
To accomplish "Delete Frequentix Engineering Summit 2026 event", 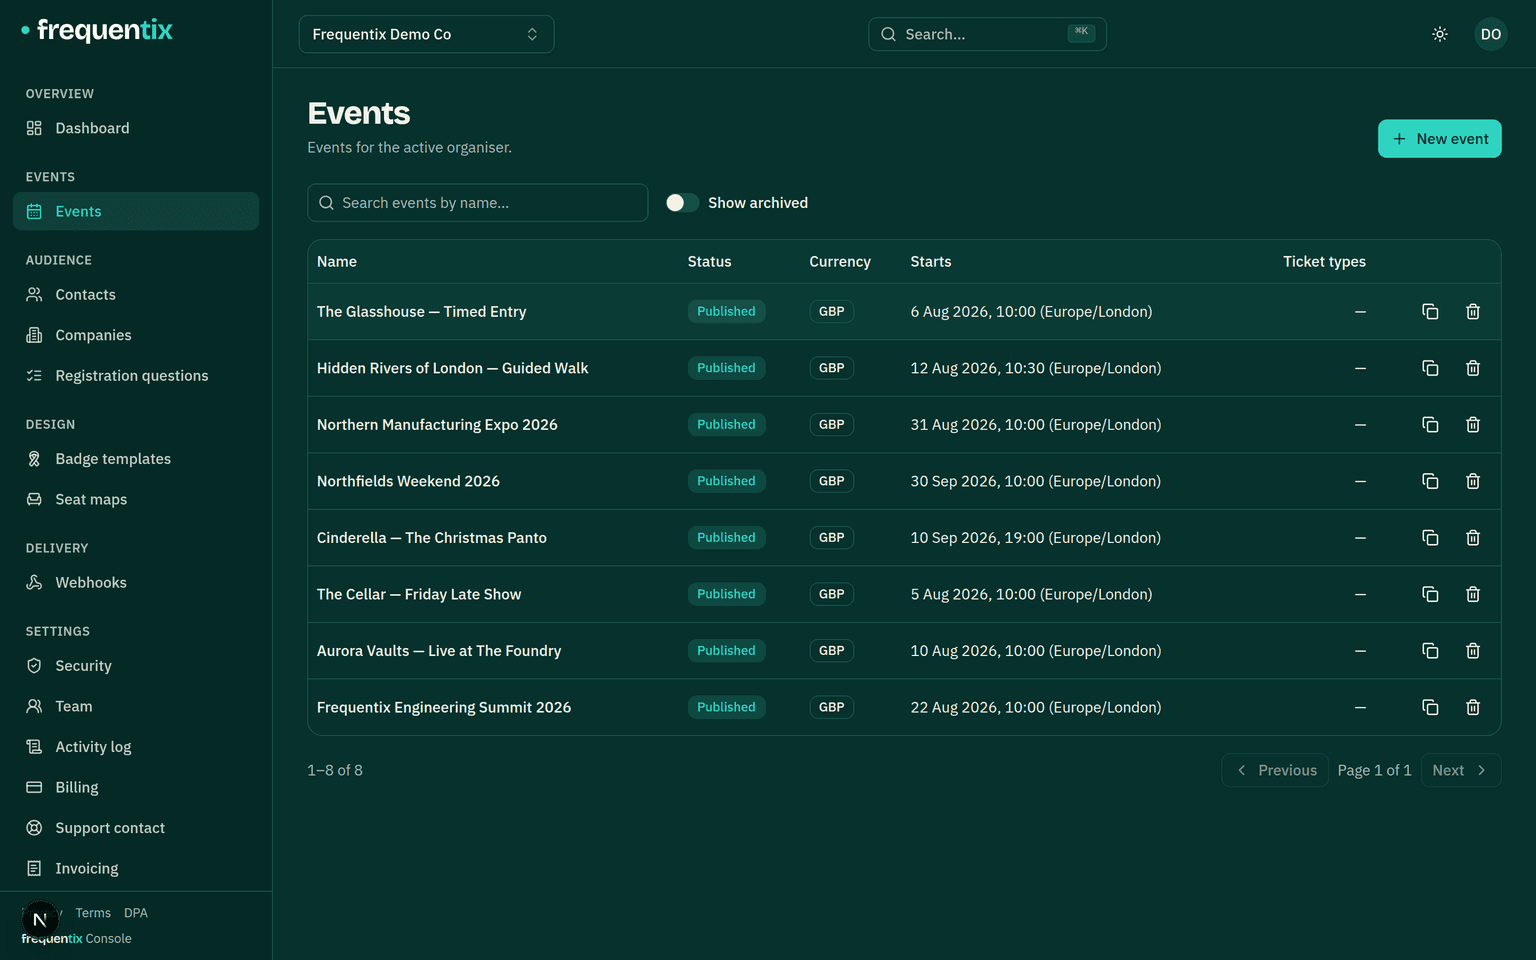I will point(1473,707).
